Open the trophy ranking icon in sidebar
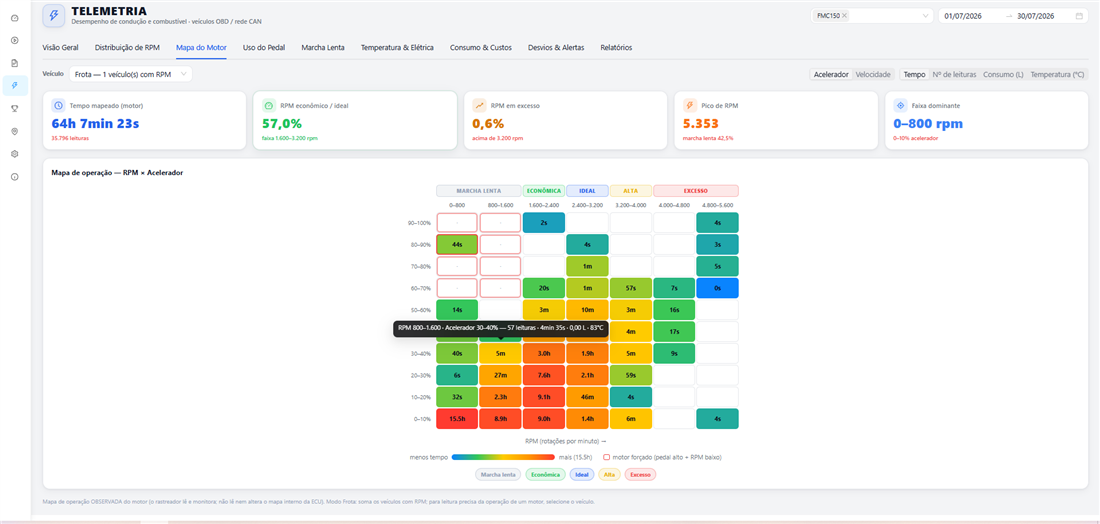Viewport: 1100px width, 524px height. click(x=15, y=108)
